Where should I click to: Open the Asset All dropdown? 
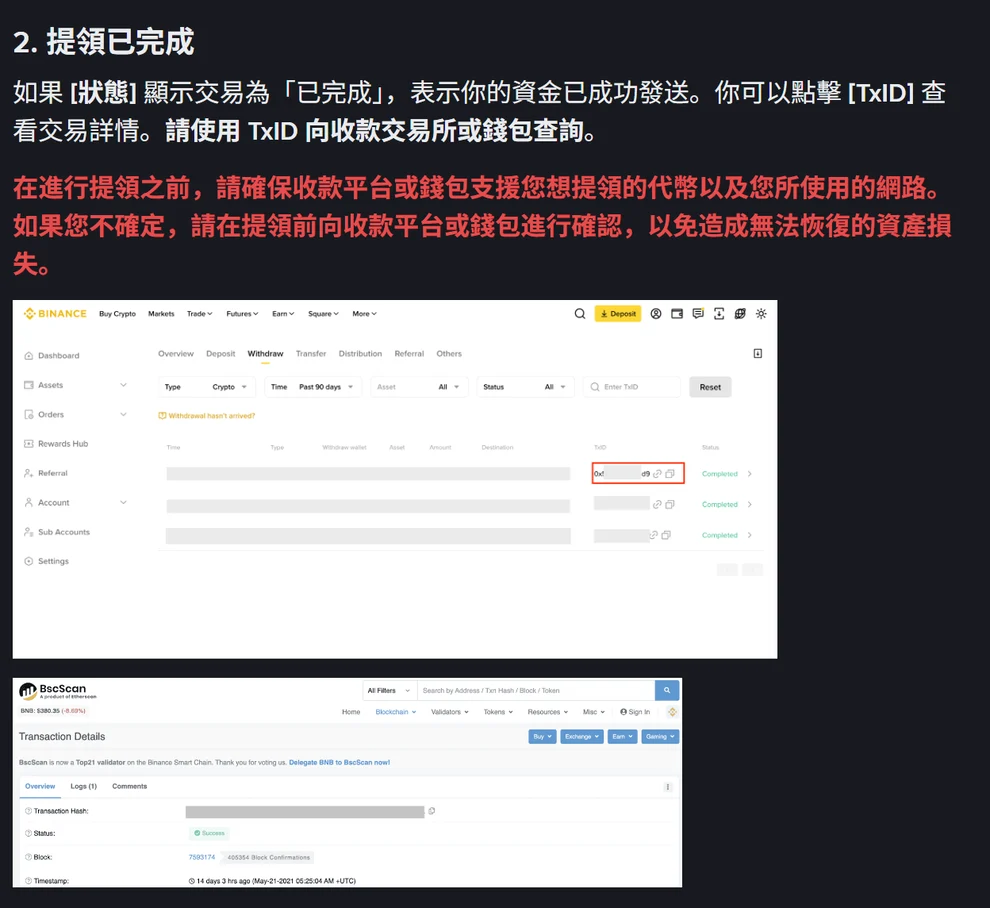419,387
